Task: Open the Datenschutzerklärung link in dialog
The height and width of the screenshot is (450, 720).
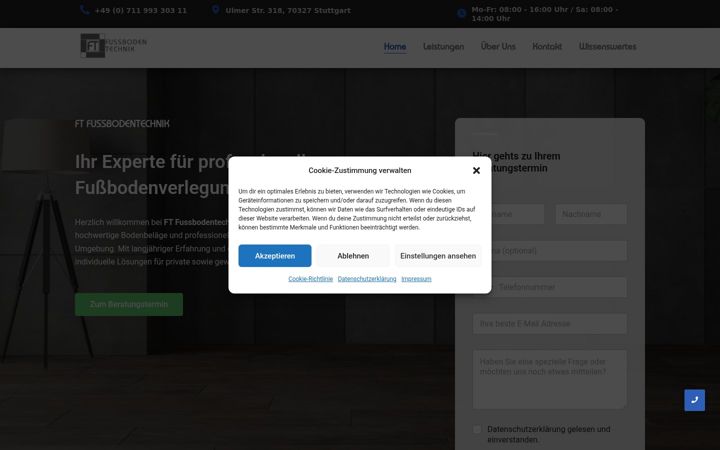Action: point(367,279)
